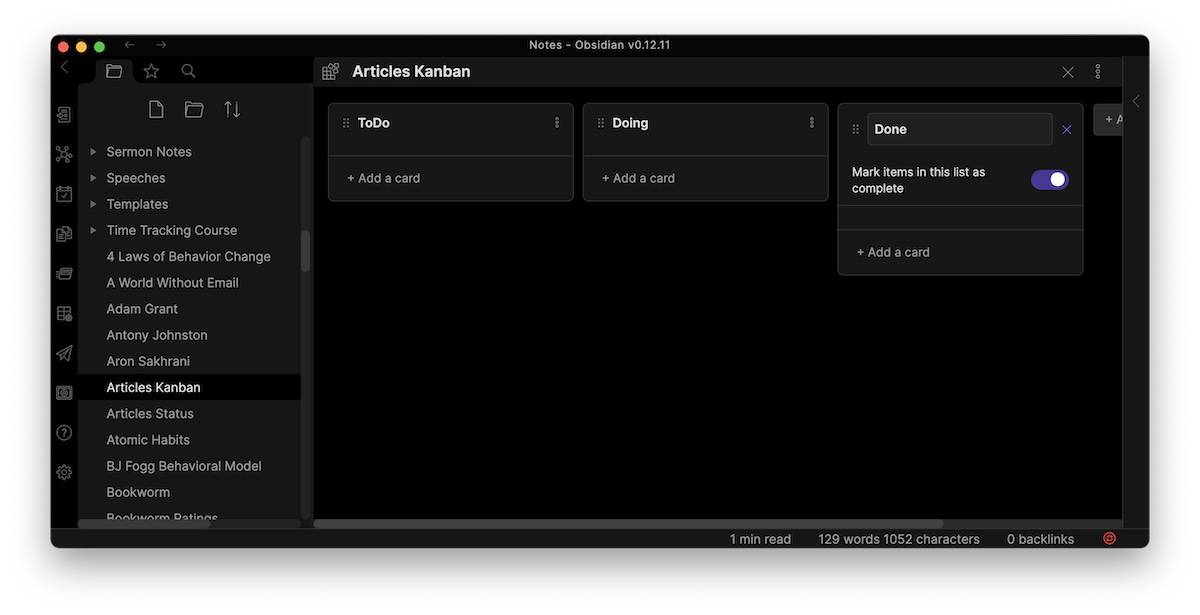
Task: Click the red status bar icon
Action: click(x=1109, y=538)
